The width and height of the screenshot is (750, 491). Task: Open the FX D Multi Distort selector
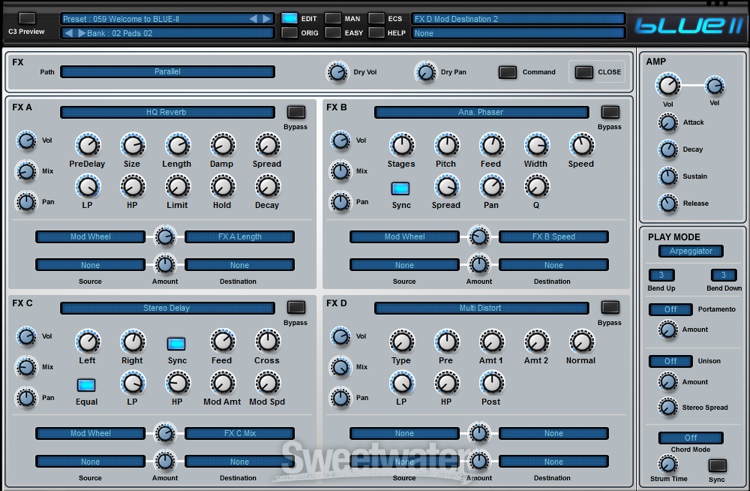click(481, 308)
